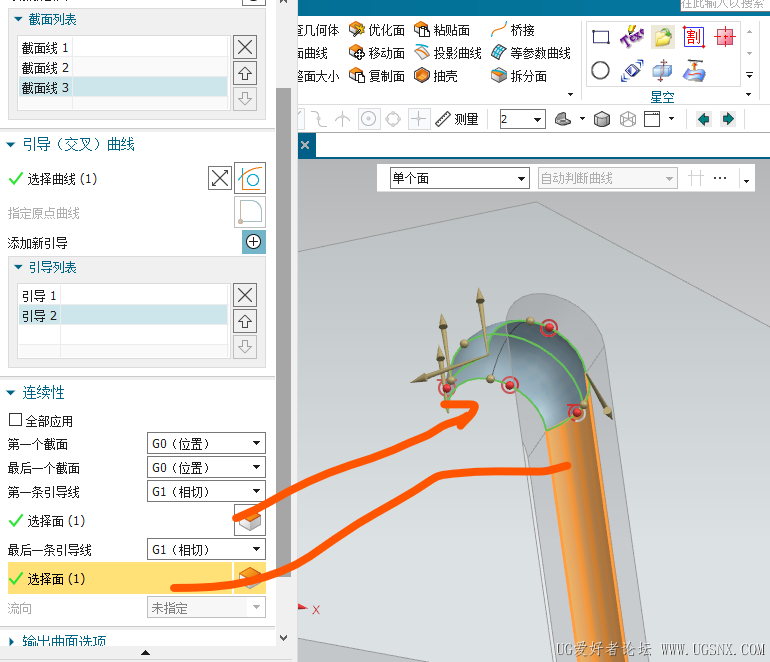Screen dimensions: 770x662
Task: Click the green back arrow
Action: pyautogui.click(x=704, y=119)
